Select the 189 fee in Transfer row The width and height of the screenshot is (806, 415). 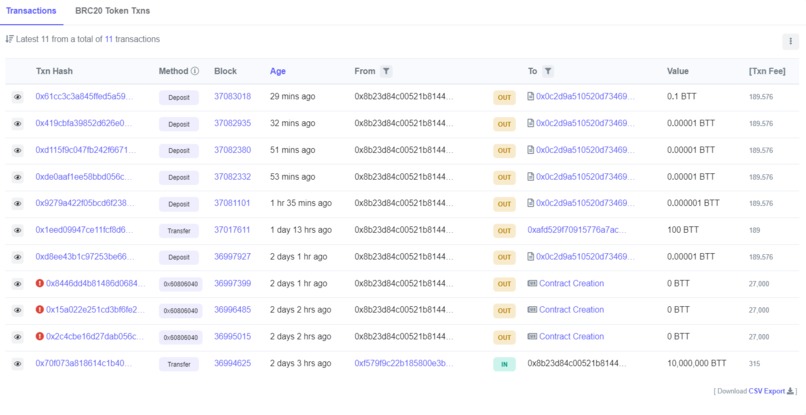pyautogui.click(x=754, y=230)
